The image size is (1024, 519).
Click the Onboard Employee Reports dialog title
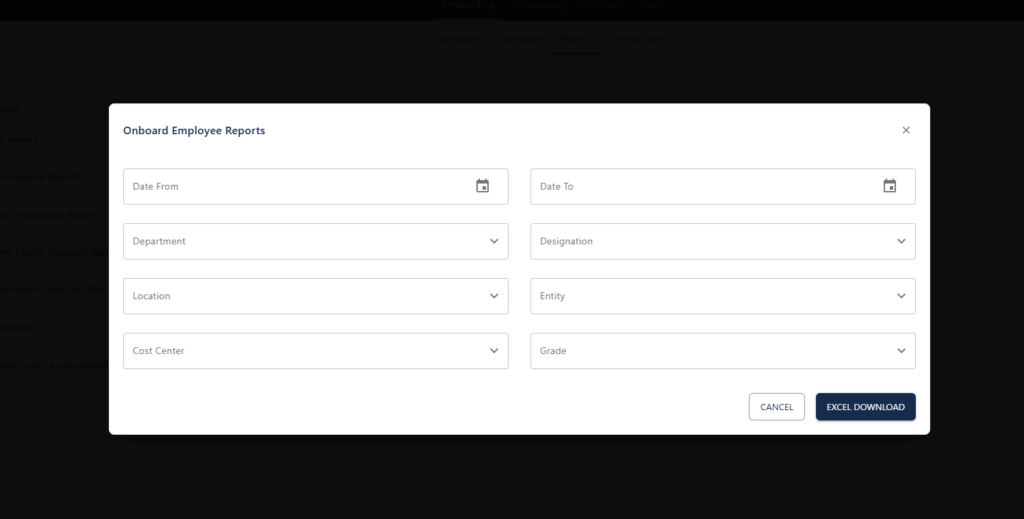194,131
